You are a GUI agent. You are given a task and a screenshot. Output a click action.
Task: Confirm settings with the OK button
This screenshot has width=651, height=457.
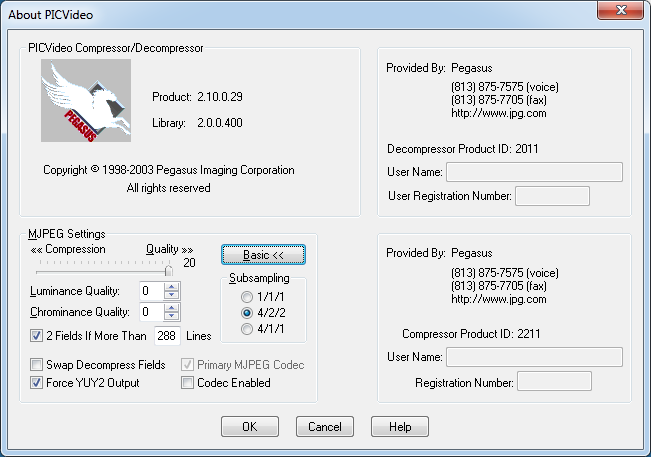point(250,427)
